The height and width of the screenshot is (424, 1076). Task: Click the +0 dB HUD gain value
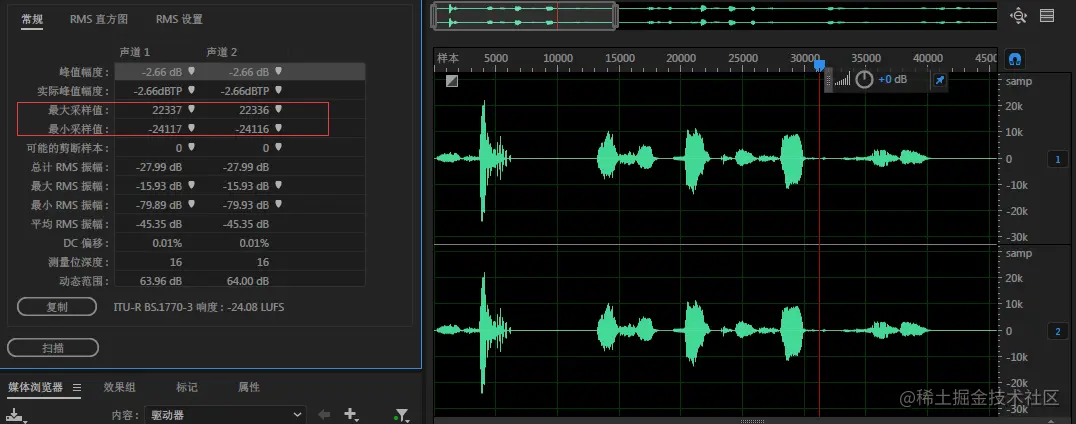click(x=893, y=80)
